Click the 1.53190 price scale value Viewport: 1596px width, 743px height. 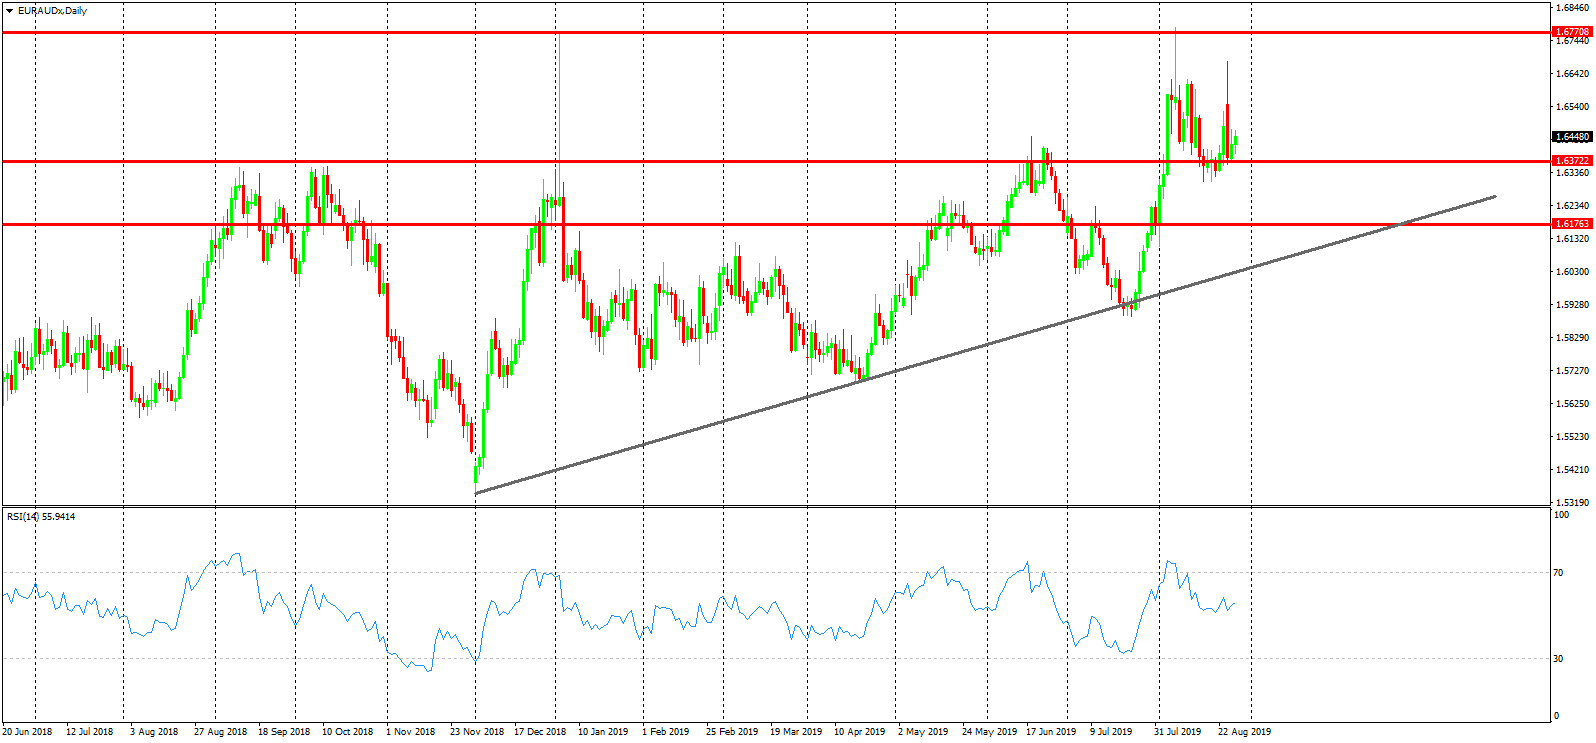[1572, 502]
